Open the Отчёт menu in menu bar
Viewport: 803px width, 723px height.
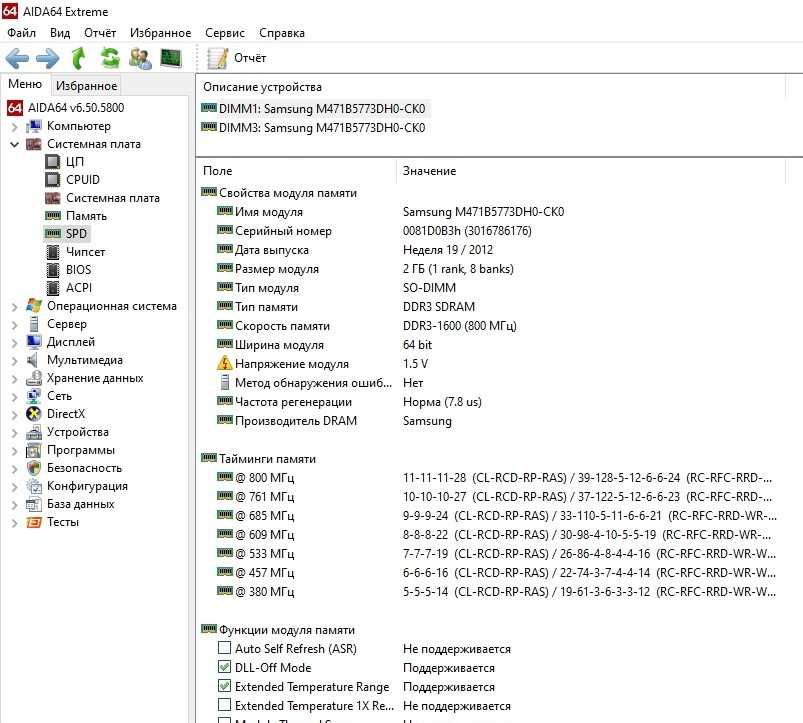(x=100, y=33)
